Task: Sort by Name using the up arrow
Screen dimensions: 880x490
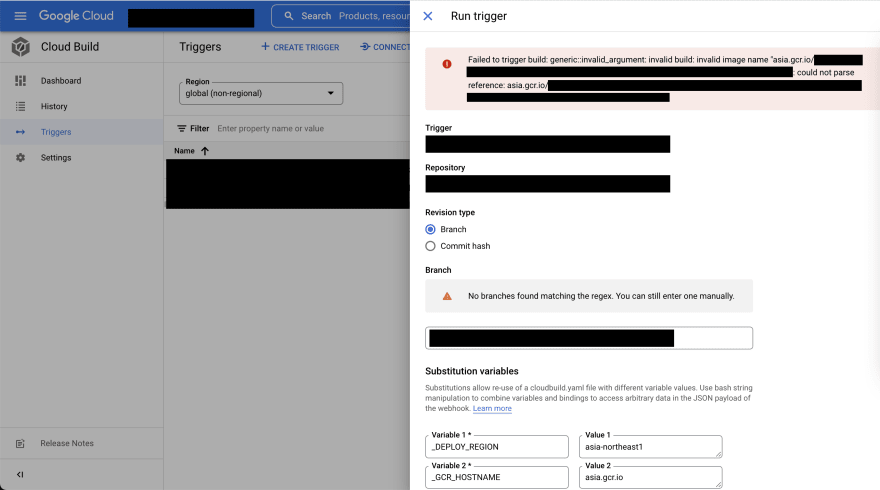Action: [205, 151]
